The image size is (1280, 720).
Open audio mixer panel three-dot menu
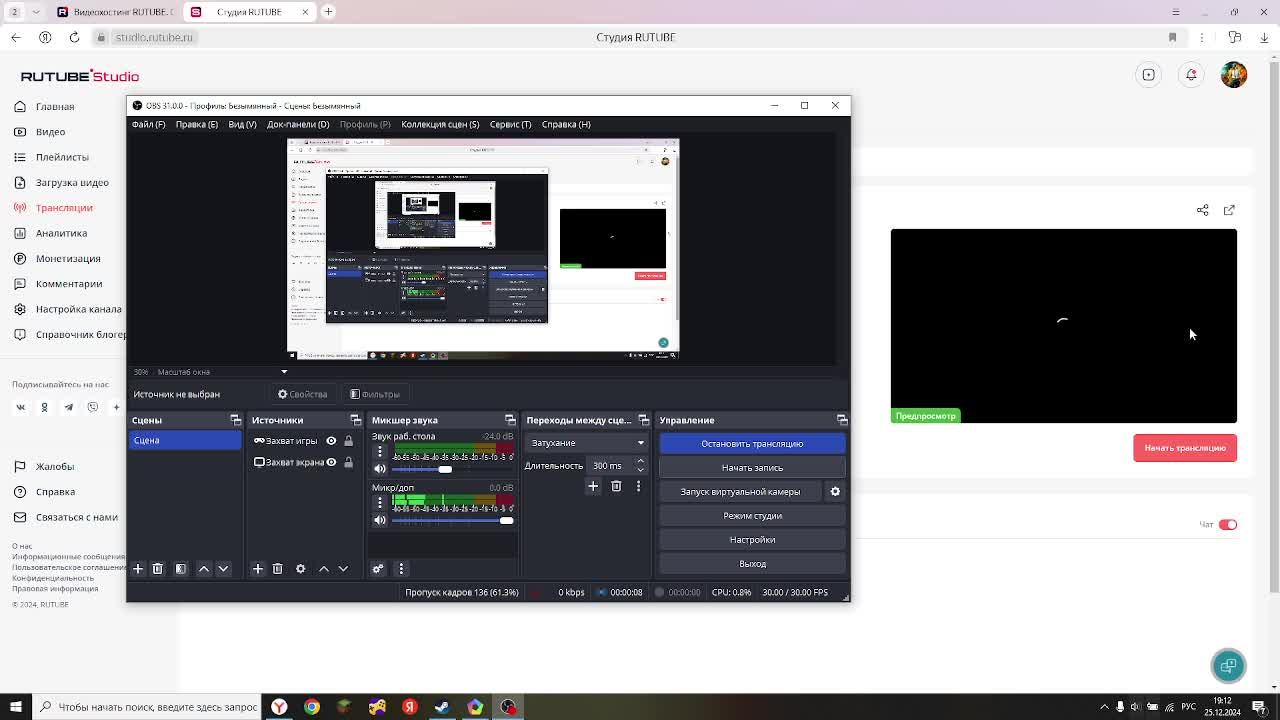pyautogui.click(x=401, y=569)
